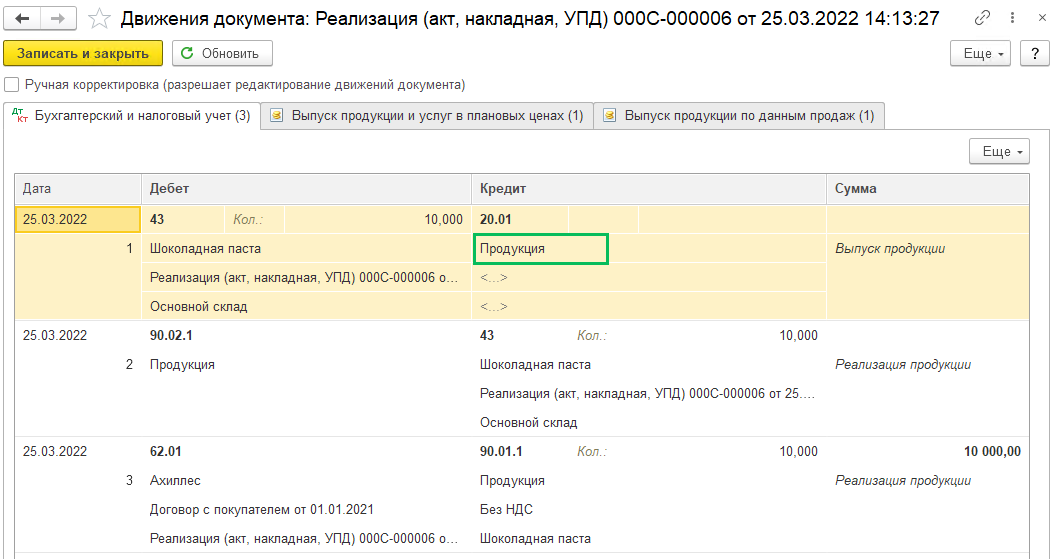This screenshot has width=1055, height=559.
Task: Open help with the question mark button
Action: pos(1035,54)
